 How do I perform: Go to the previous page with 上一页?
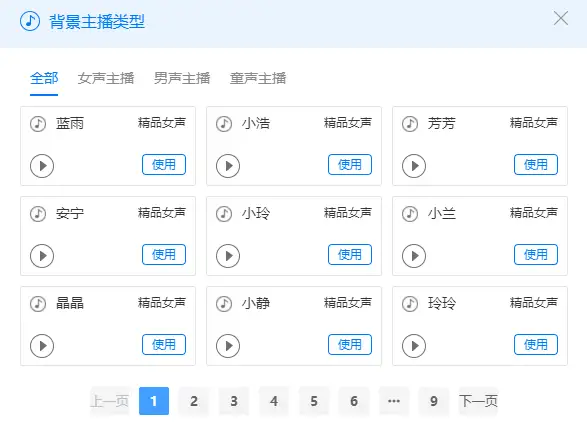[x=110, y=401]
